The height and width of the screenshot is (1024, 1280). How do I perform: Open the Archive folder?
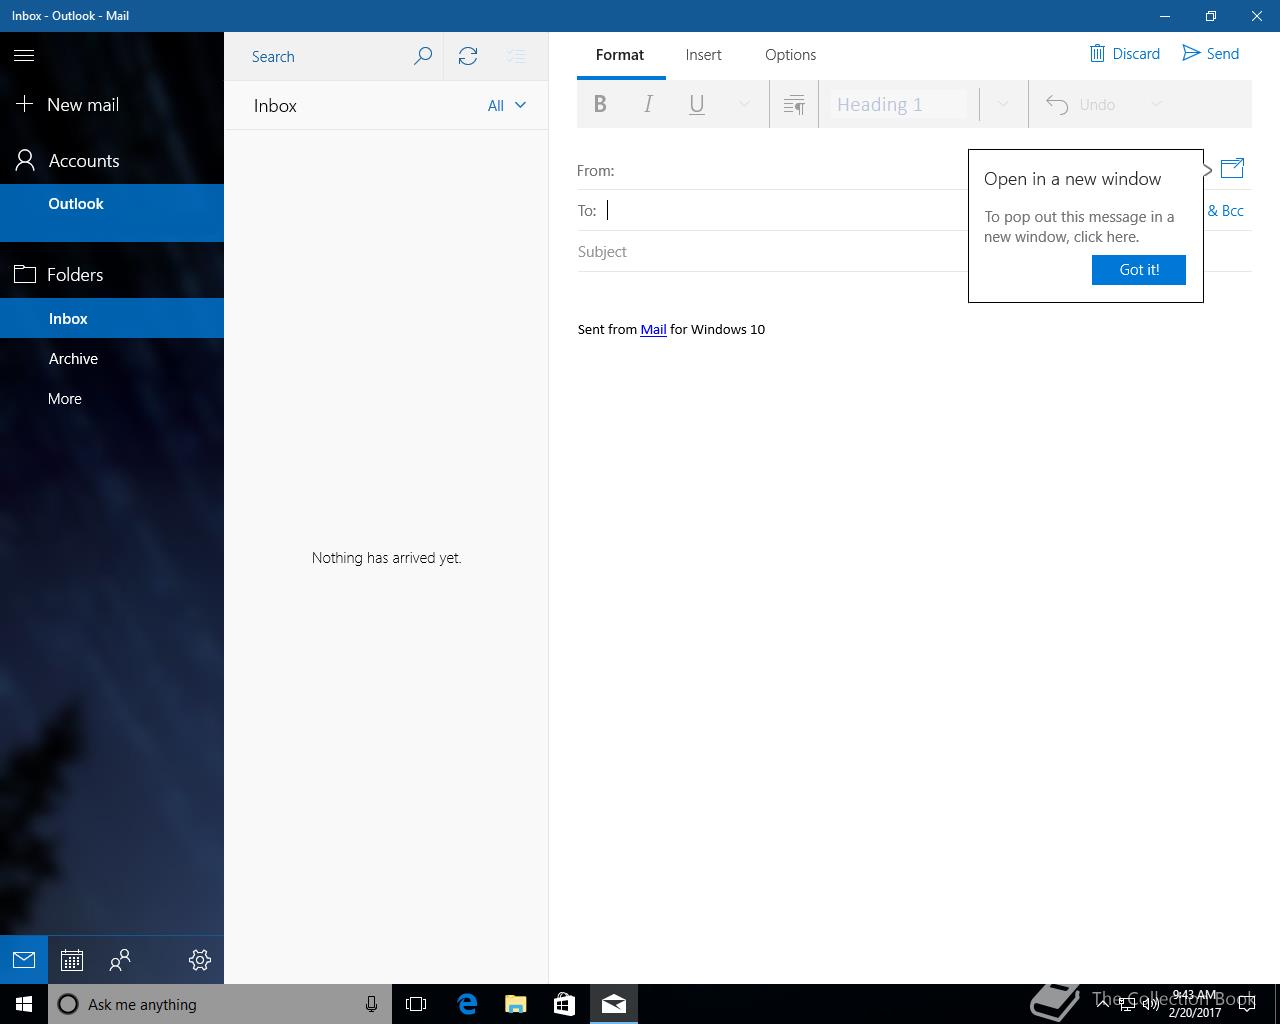point(112,358)
